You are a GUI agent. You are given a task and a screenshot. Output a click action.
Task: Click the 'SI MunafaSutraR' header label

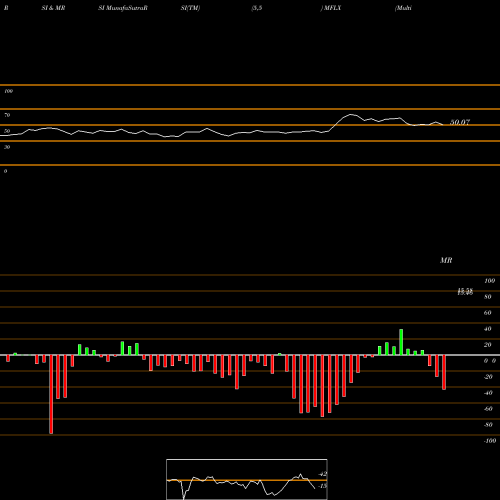click(123, 8)
